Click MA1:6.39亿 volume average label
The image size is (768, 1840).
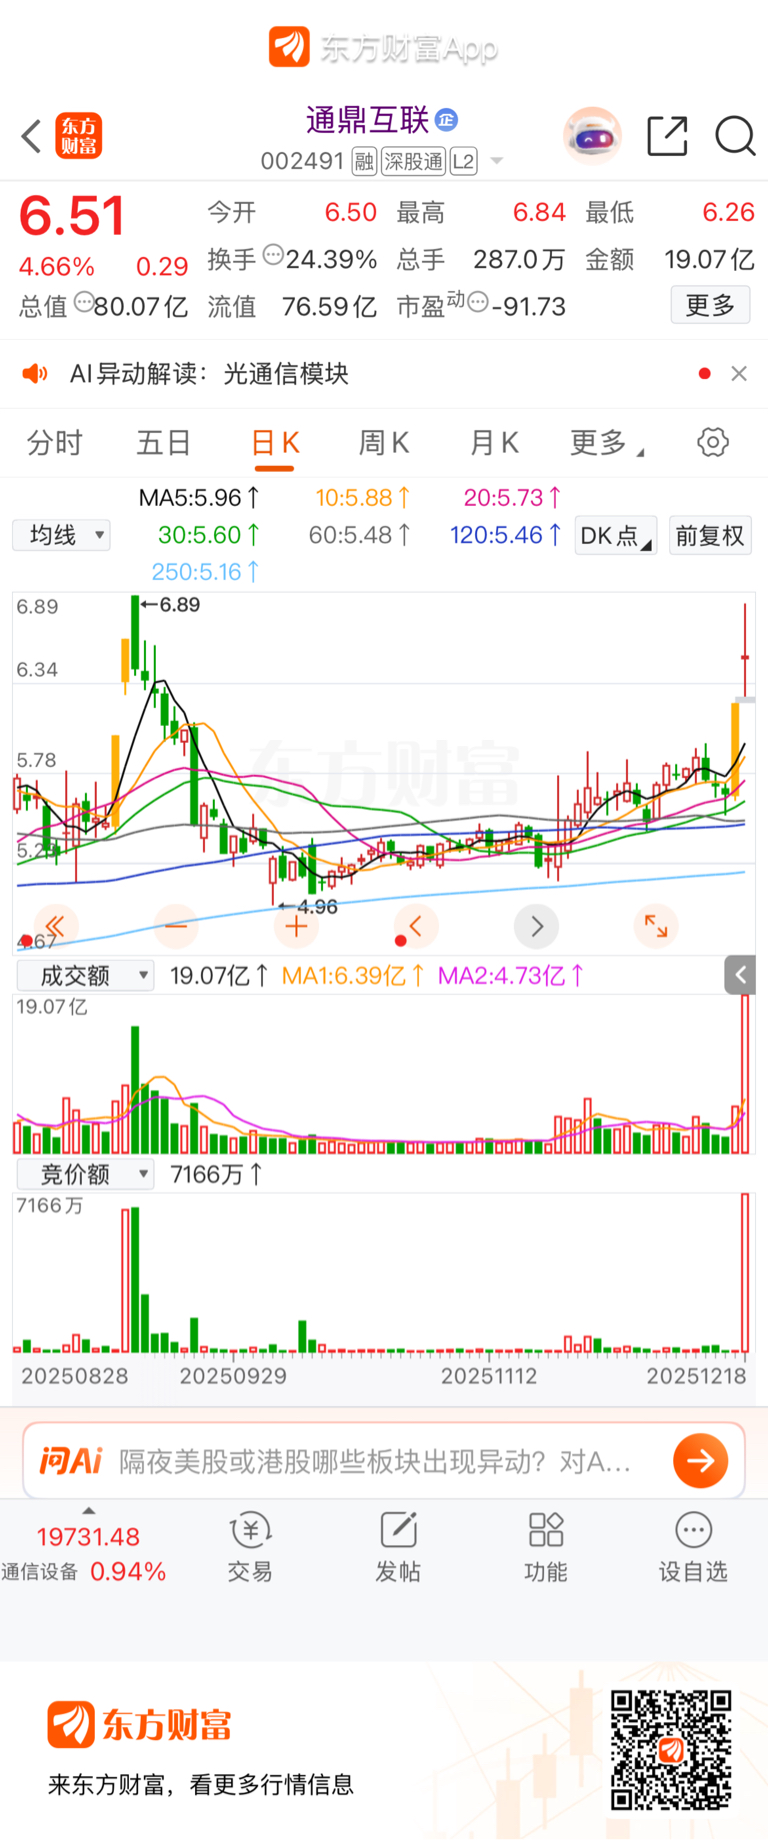click(352, 975)
